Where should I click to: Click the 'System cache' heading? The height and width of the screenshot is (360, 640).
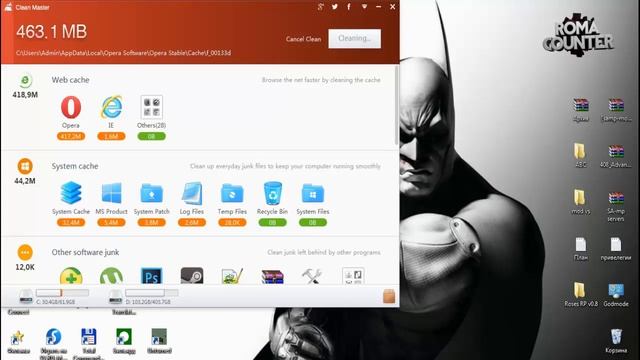tap(75, 166)
